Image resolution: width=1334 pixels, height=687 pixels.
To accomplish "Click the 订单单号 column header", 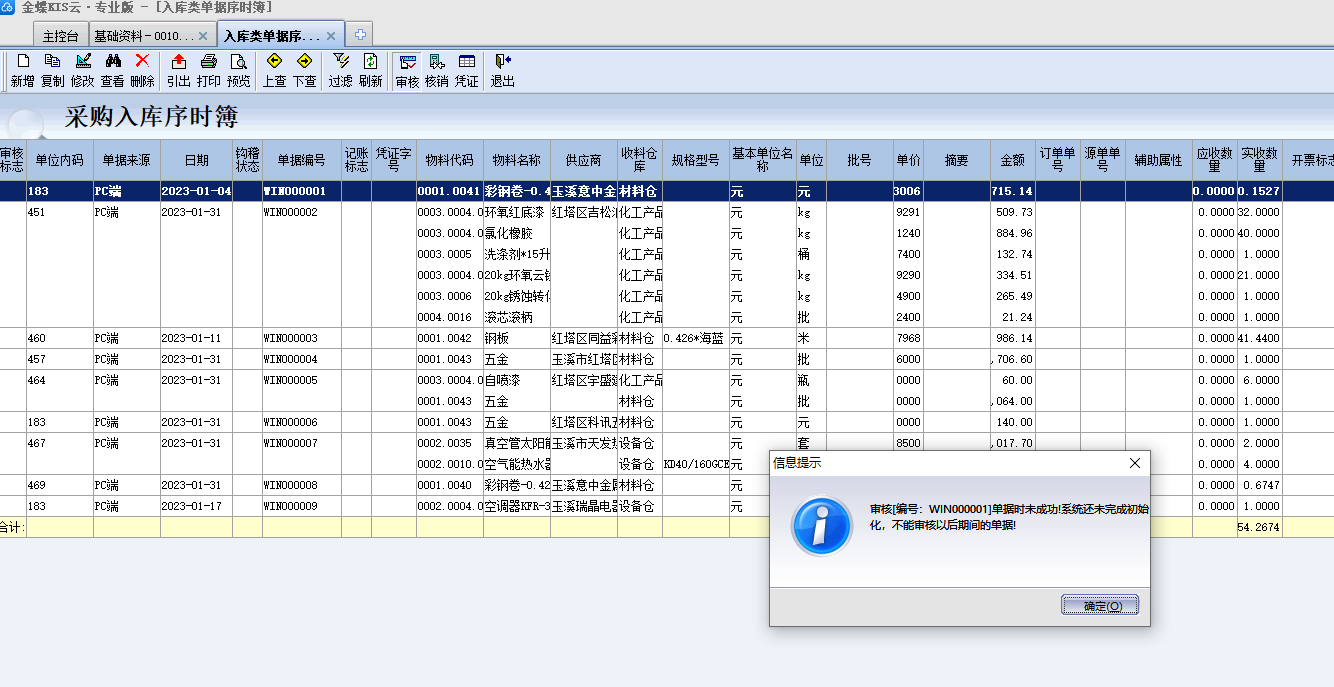I will pos(1058,160).
